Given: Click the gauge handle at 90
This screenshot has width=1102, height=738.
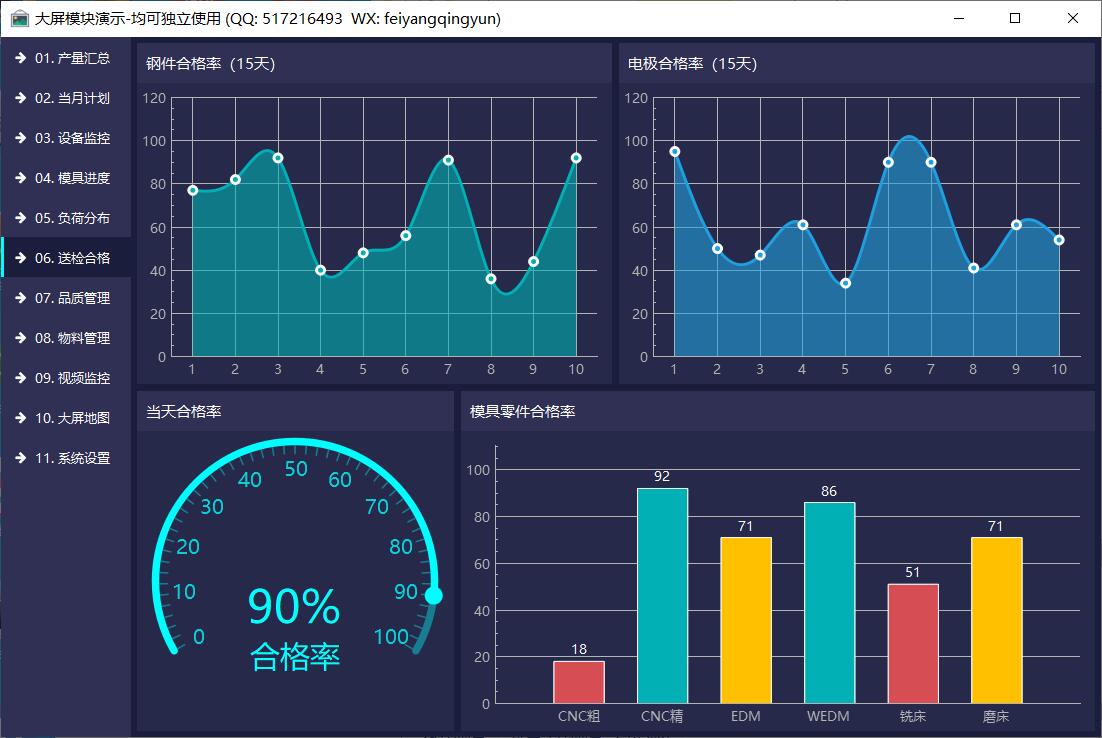Looking at the screenshot, I should [x=433, y=596].
